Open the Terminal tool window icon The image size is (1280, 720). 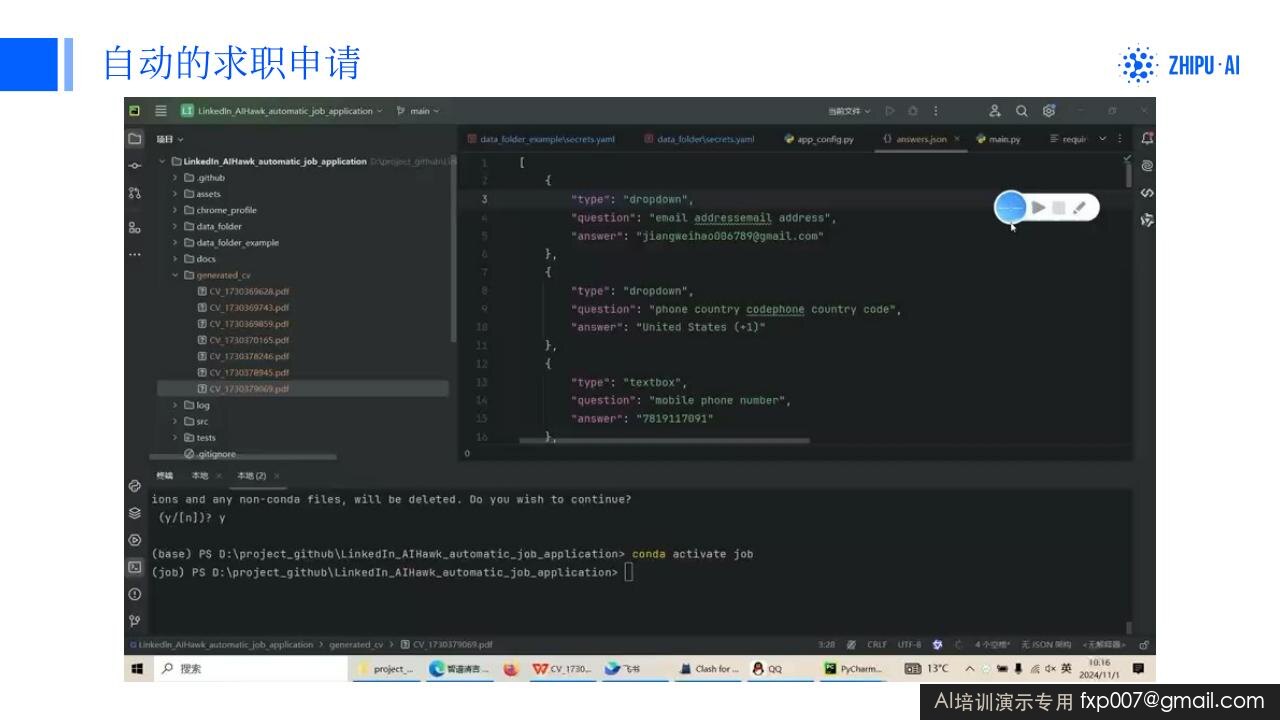[135, 567]
